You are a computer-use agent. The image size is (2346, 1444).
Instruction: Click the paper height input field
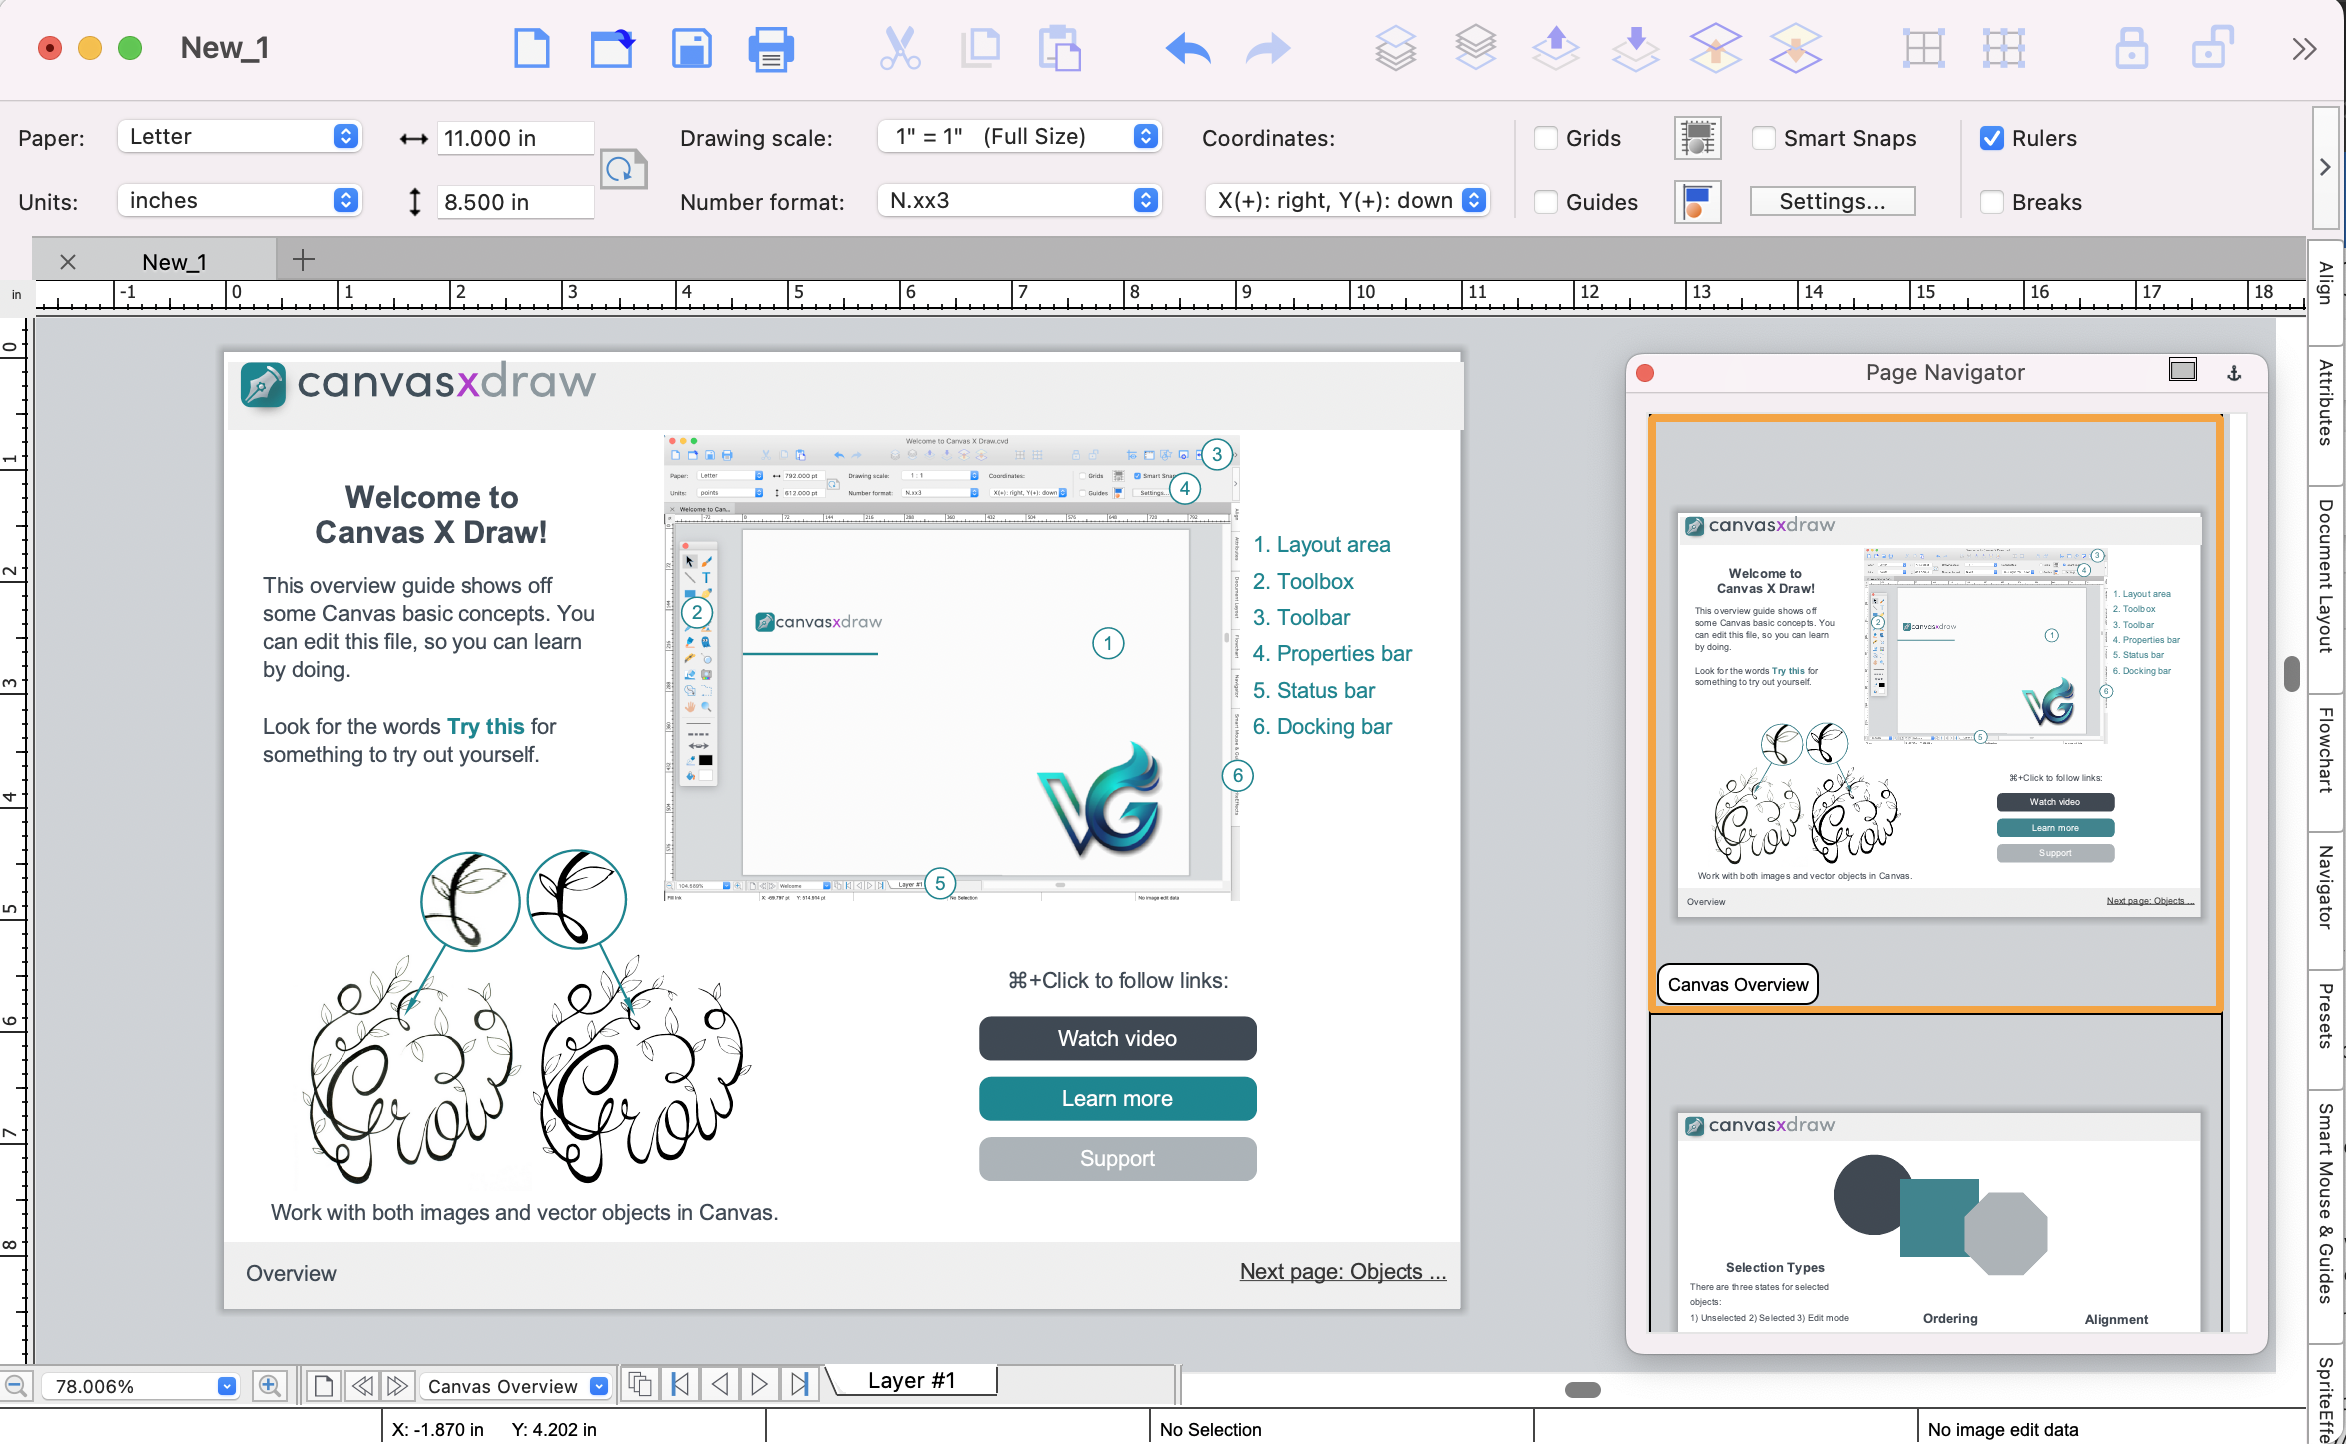515,202
